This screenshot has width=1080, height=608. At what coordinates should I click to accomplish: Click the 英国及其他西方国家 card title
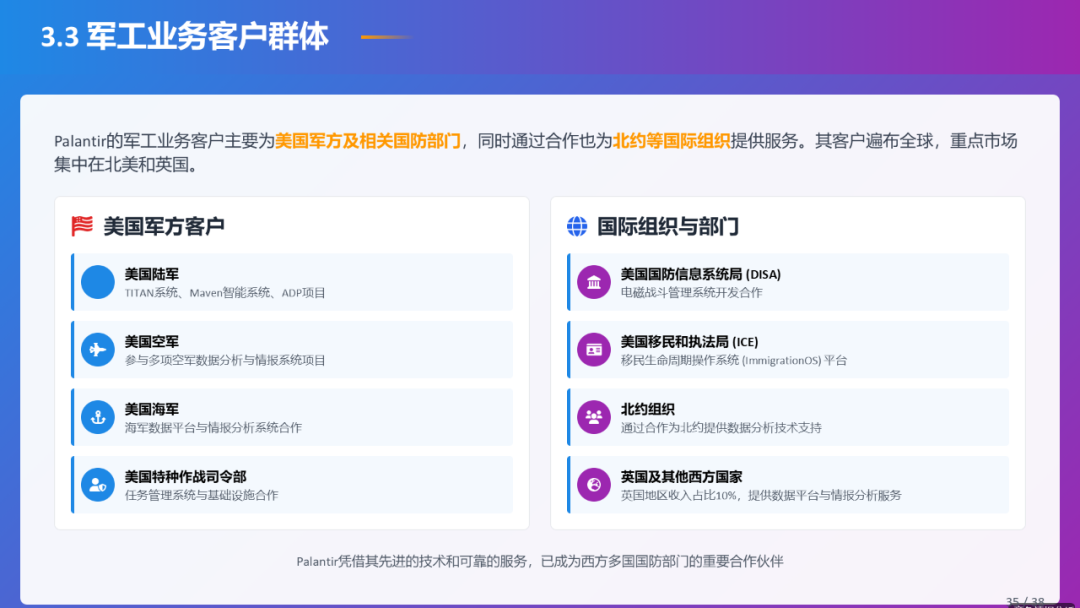(x=681, y=476)
